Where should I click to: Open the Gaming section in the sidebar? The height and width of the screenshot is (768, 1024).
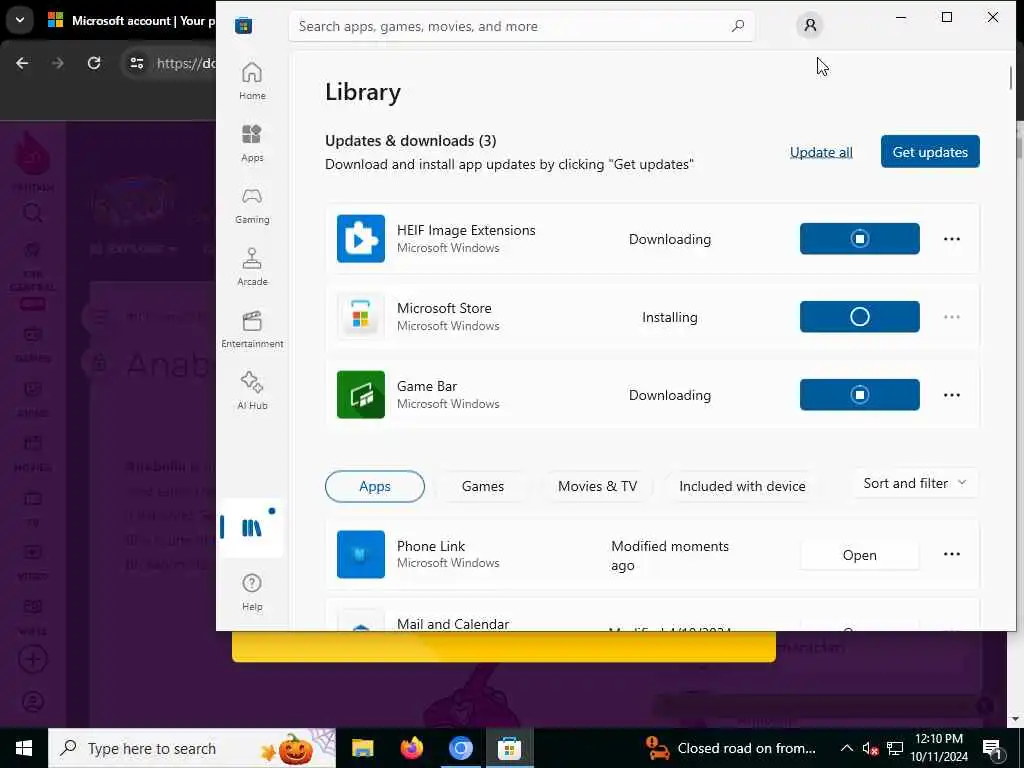pyautogui.click(x=252, y=205)
